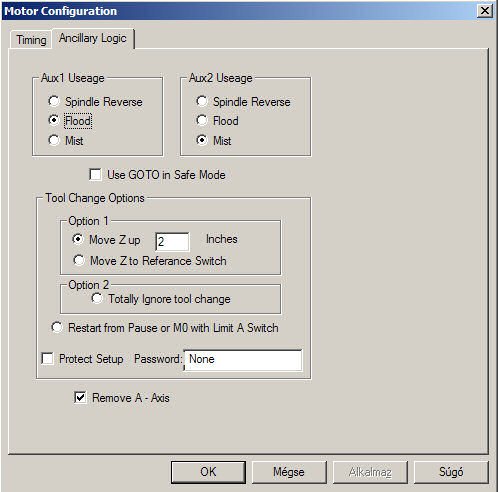Select the Ancillary Logic tab
The height and width of the screenshot is (492, 498).
(x=93, y=38)
